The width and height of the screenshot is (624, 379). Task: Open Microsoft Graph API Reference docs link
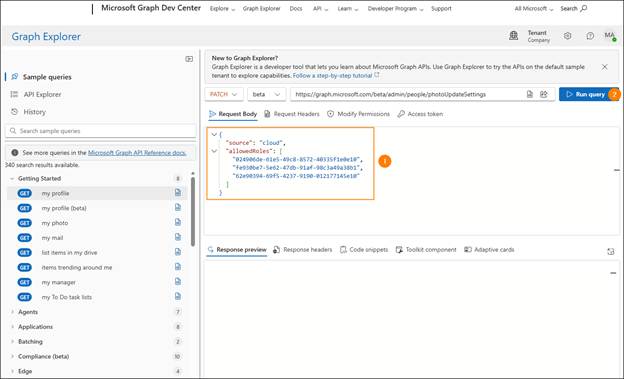click(x=137, y=152)
